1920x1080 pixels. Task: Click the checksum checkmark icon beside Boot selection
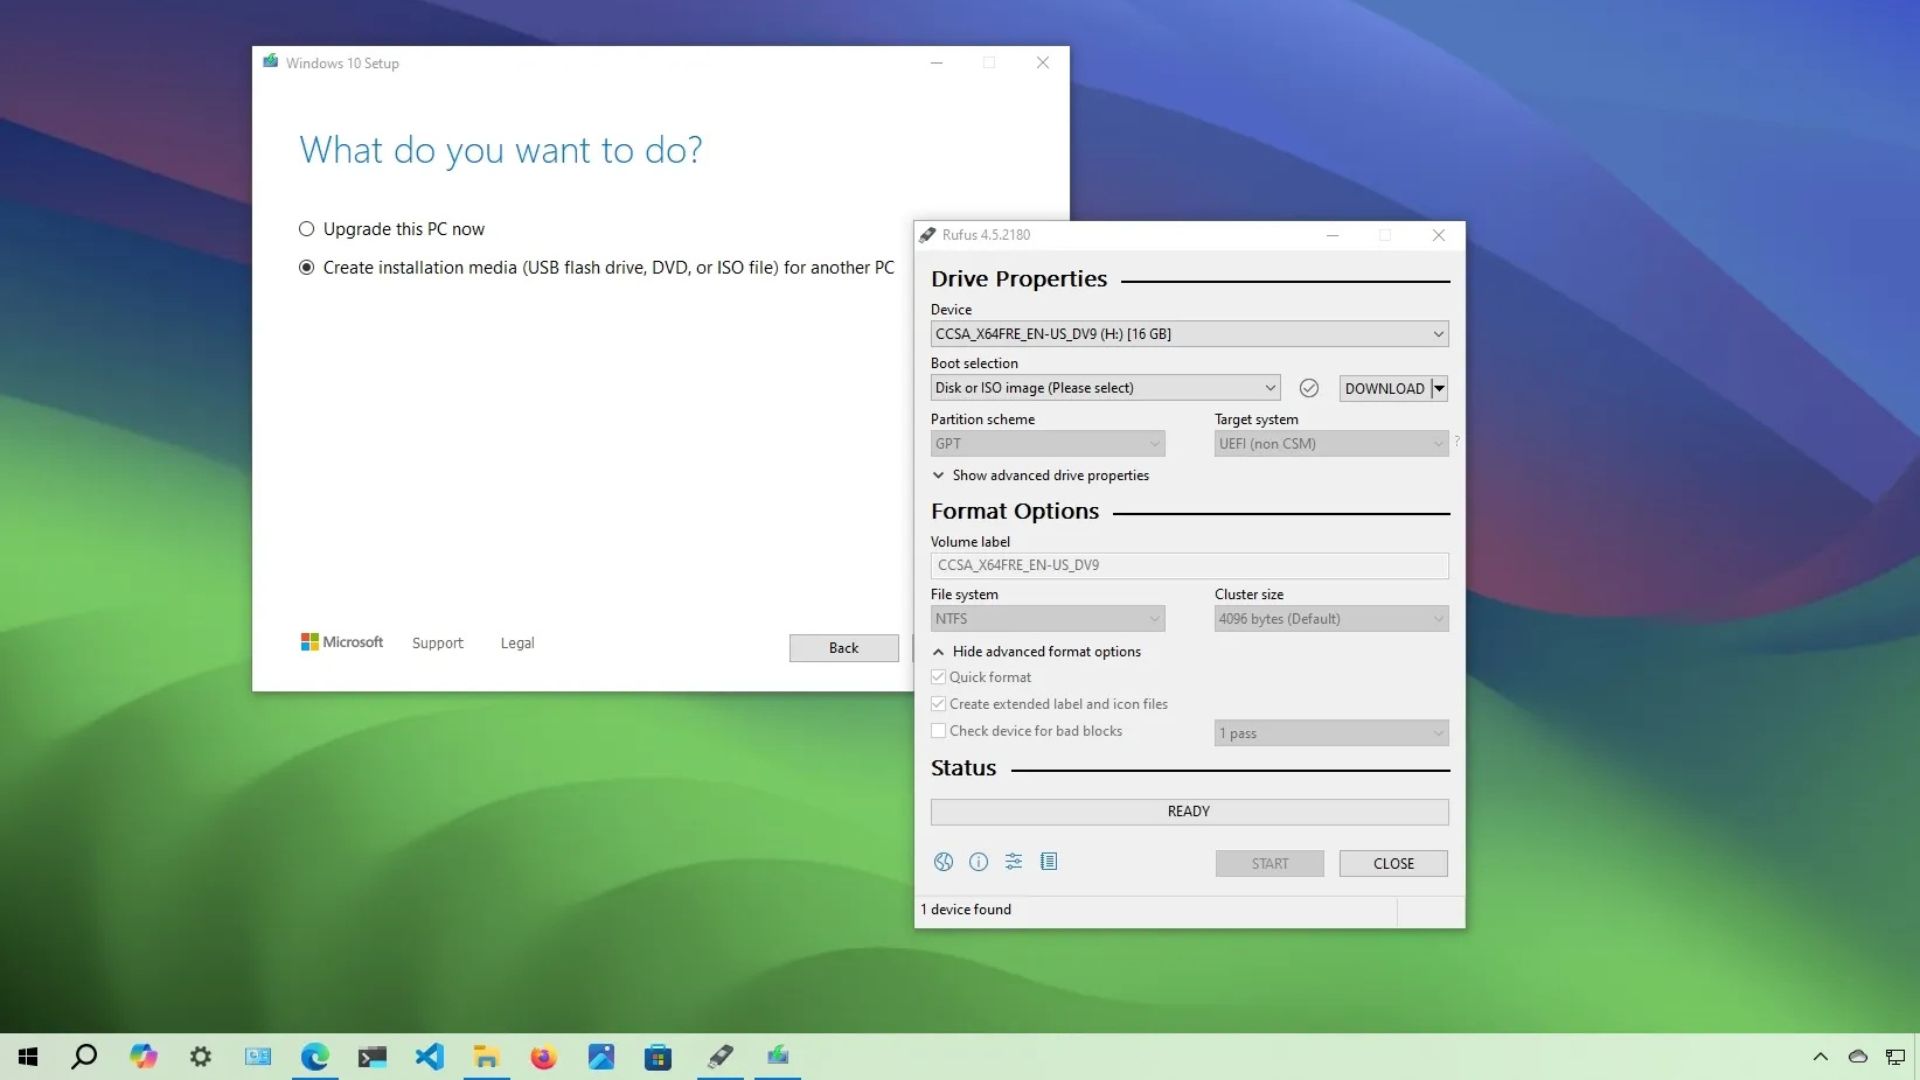click(1309, 388)
